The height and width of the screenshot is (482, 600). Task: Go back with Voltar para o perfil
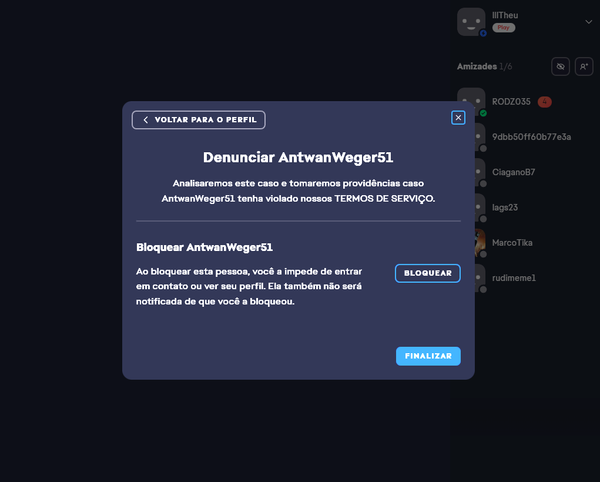(198, 120)
